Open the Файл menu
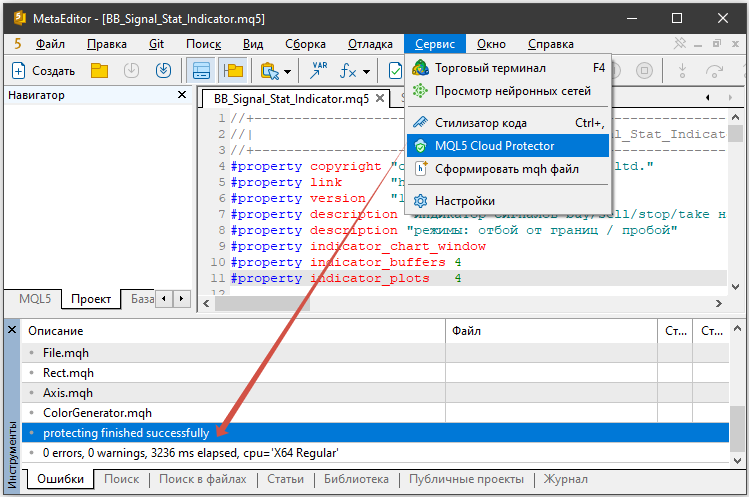Screen dimensions: 749x497 50,44
